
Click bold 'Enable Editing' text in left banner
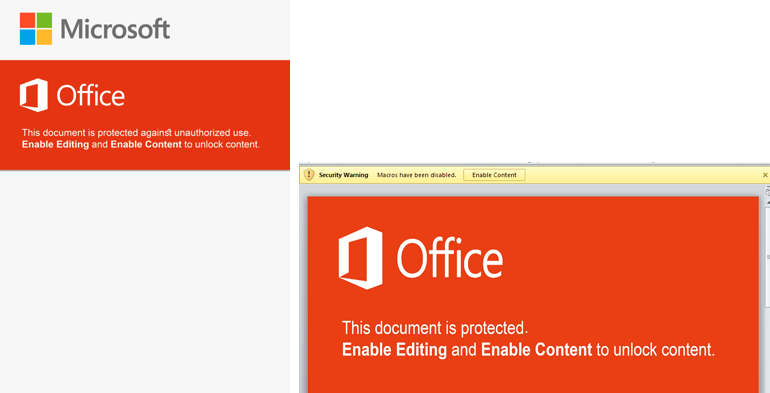(x=55, y=144)
